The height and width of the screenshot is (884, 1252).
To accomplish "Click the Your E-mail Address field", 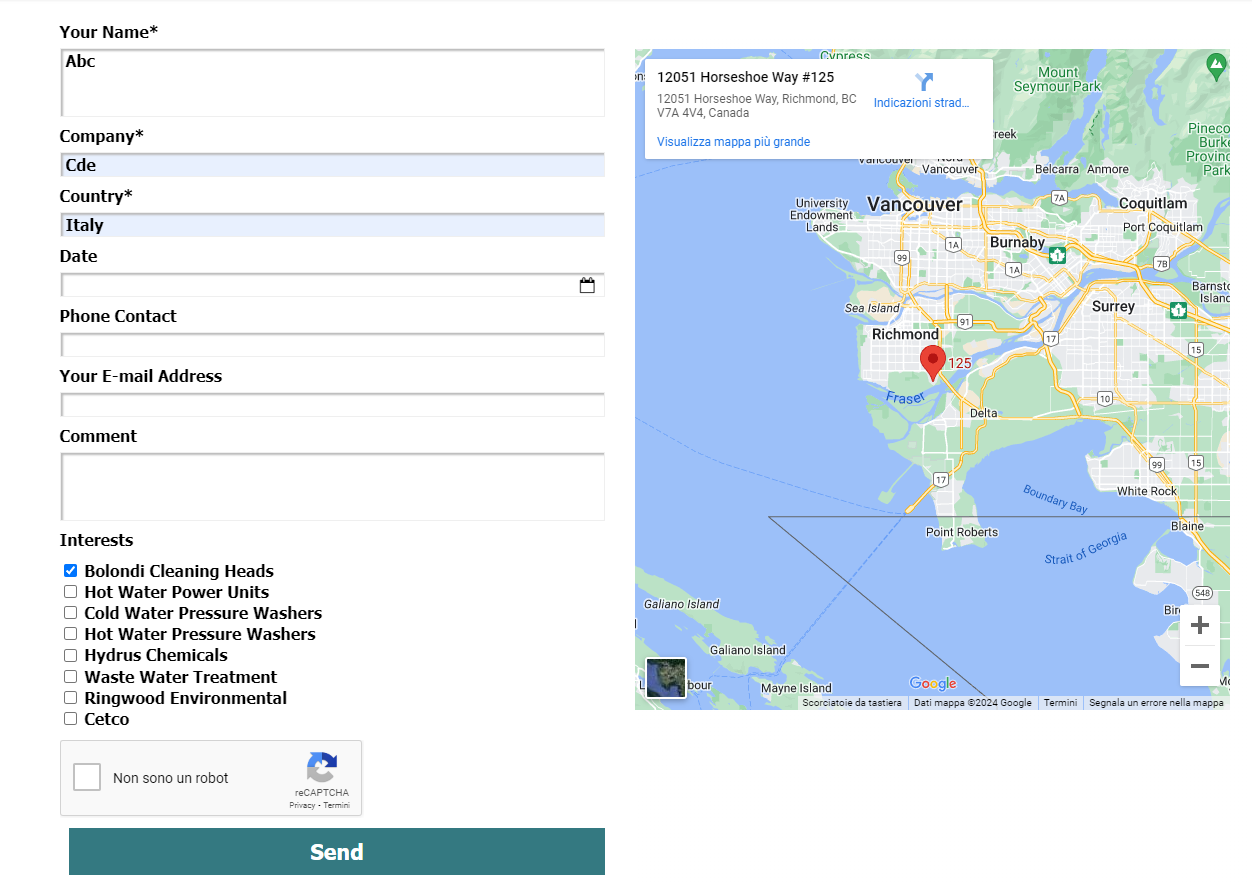I will click(x=333, y=405).
